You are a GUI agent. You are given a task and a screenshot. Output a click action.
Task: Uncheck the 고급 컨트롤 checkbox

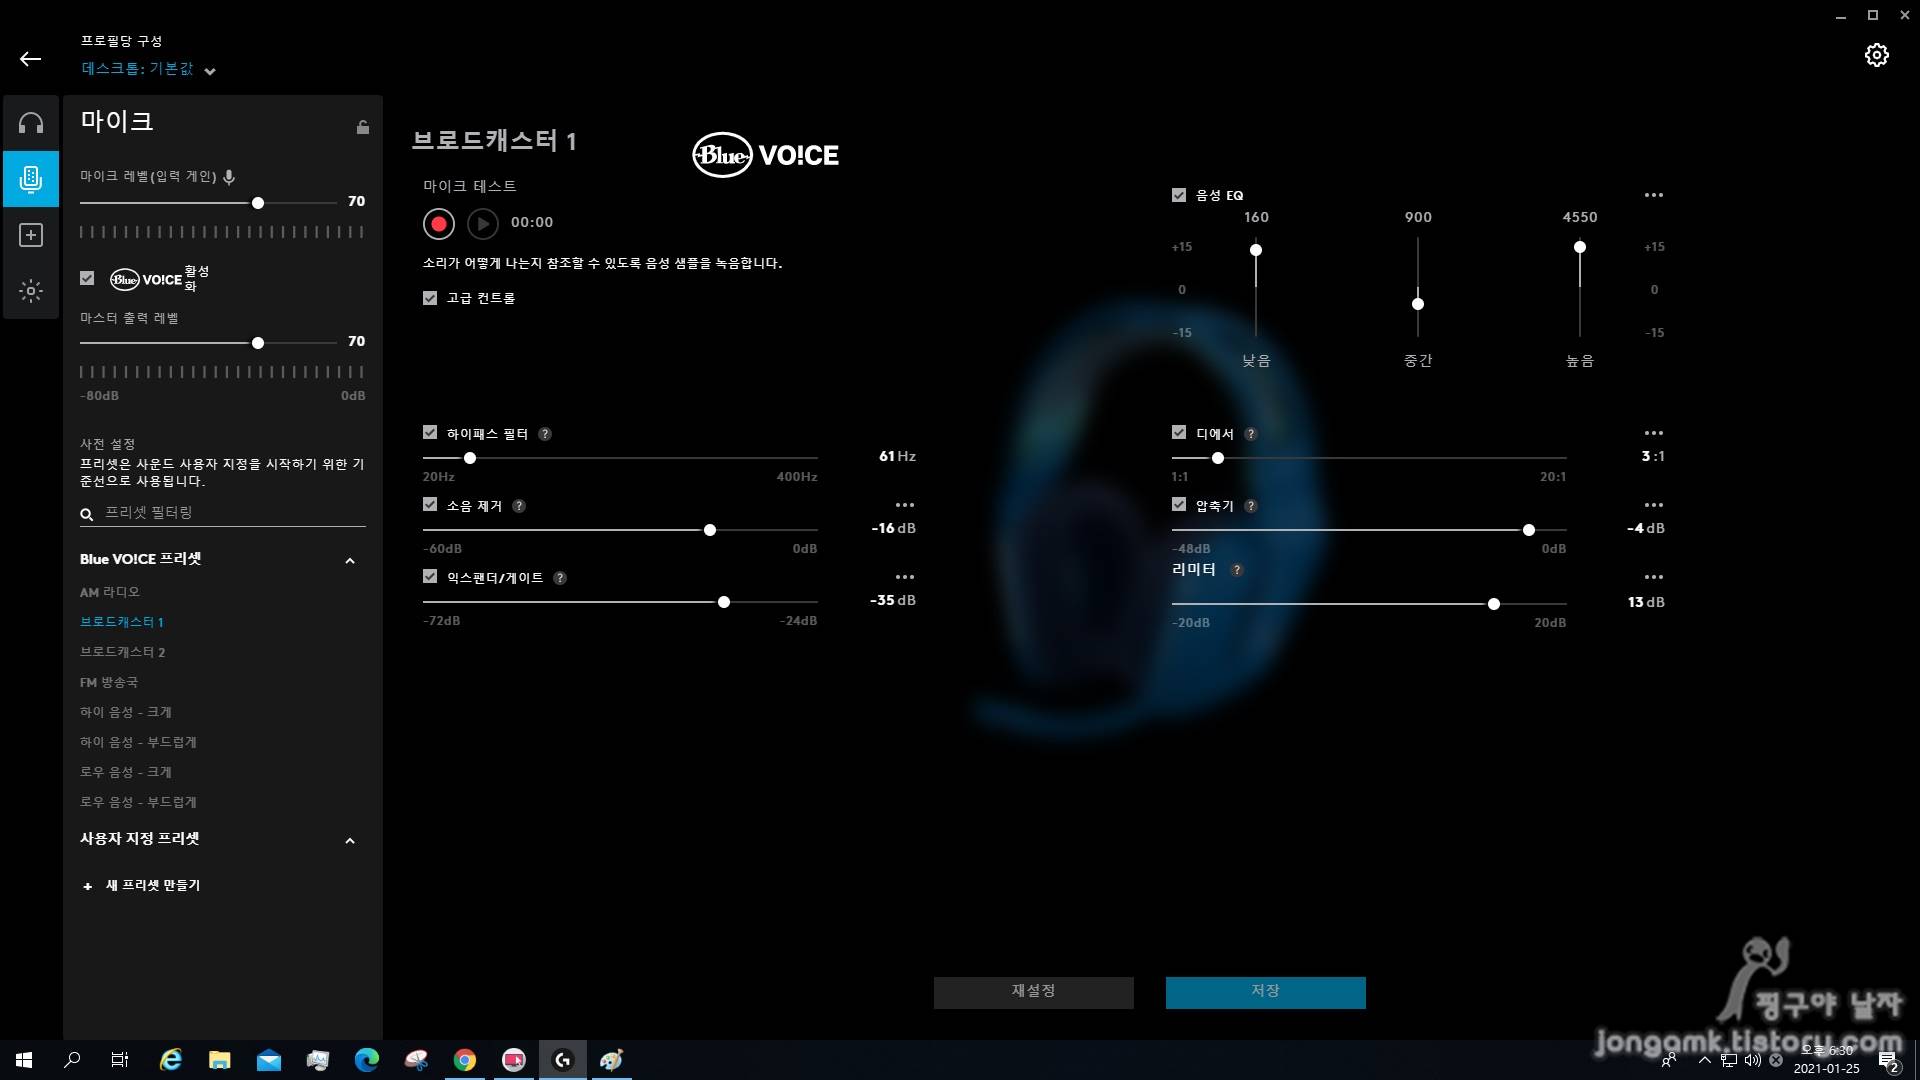[x=430, y=298]
